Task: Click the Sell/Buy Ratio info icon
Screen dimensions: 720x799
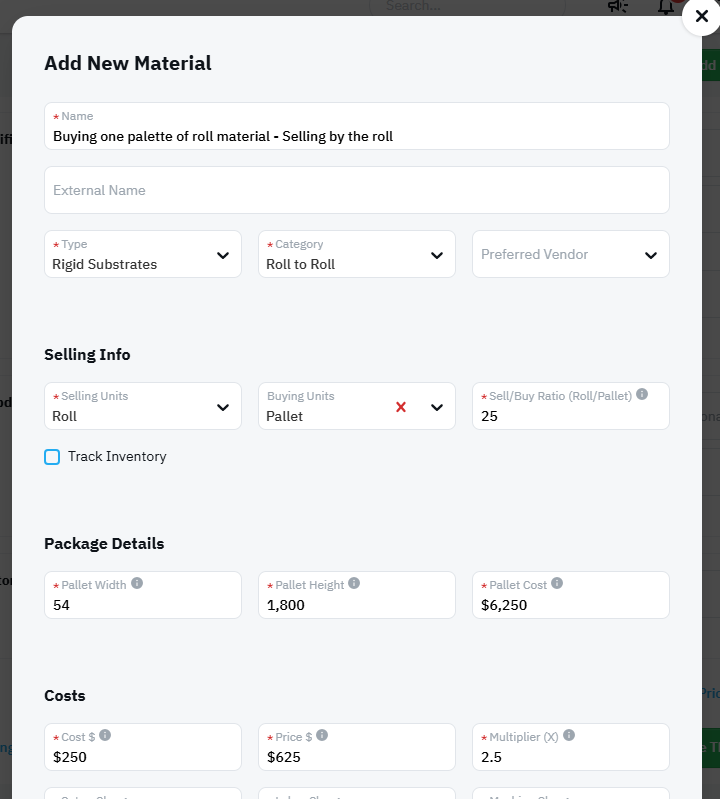Action: (x=642, y=394)
